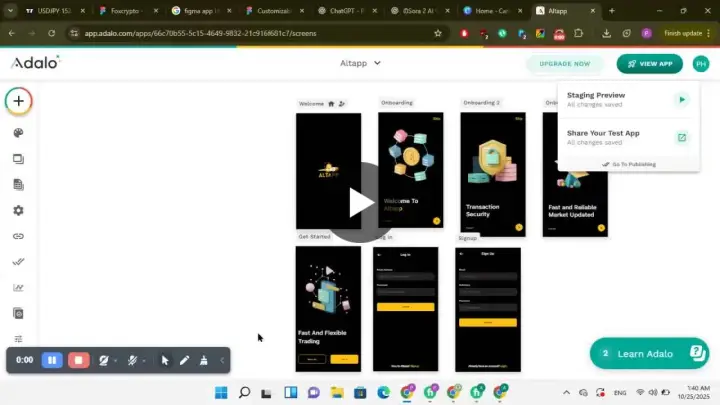Select the Onboarding 2 screen thumbnail
720x405 pixels.
493,174
